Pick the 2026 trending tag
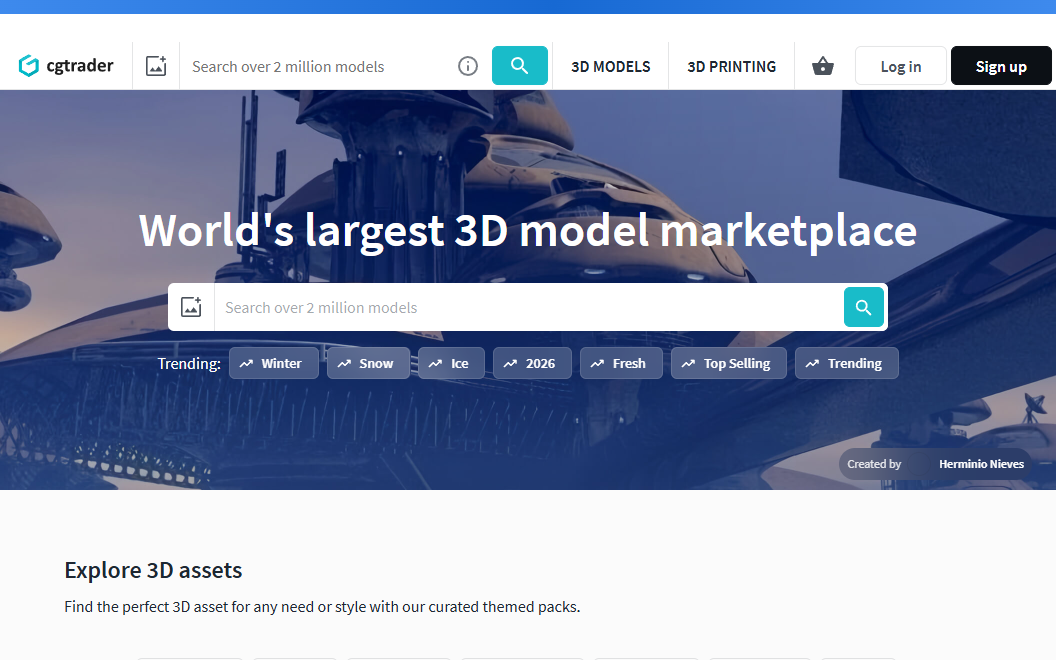 [532, 363]
